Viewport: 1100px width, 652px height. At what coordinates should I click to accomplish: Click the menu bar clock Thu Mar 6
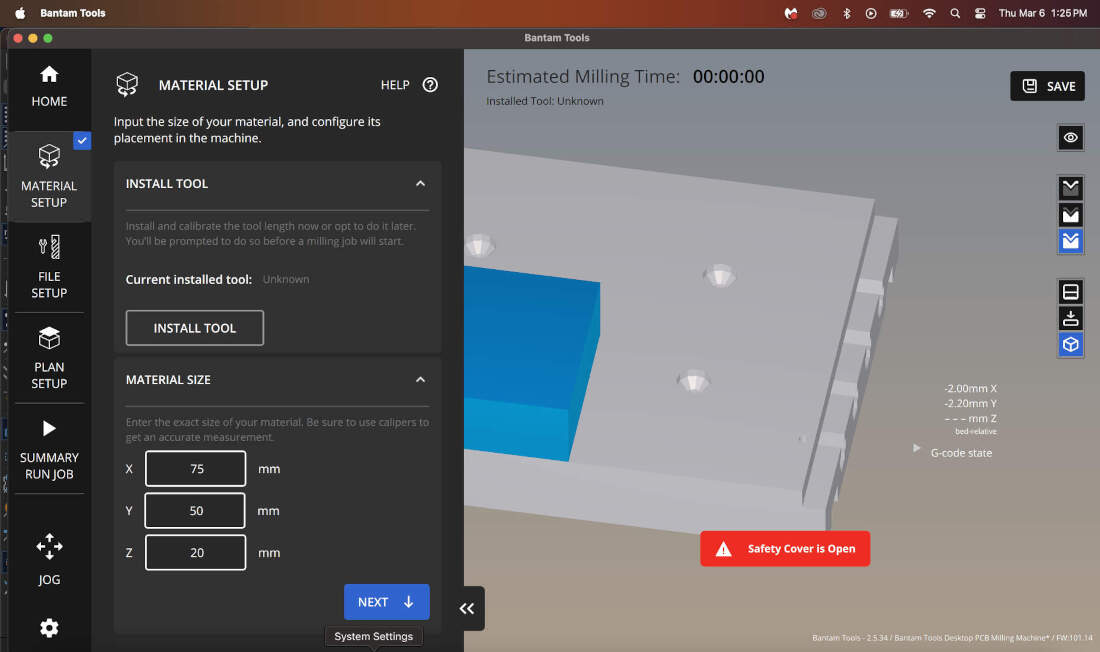click(1042, 13)
